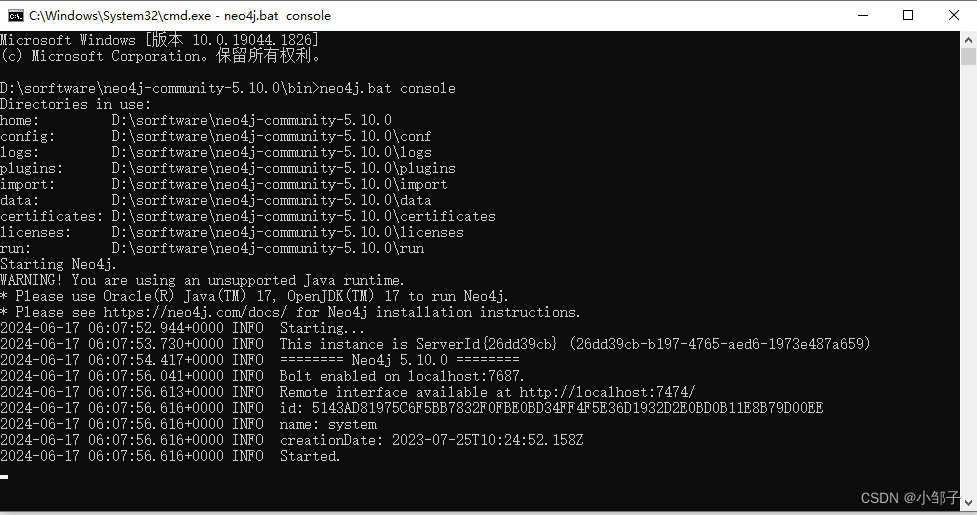The width and height of the screenshot is (977, 515).
Task: Click the 'Started.' log message
Action: 310,456
